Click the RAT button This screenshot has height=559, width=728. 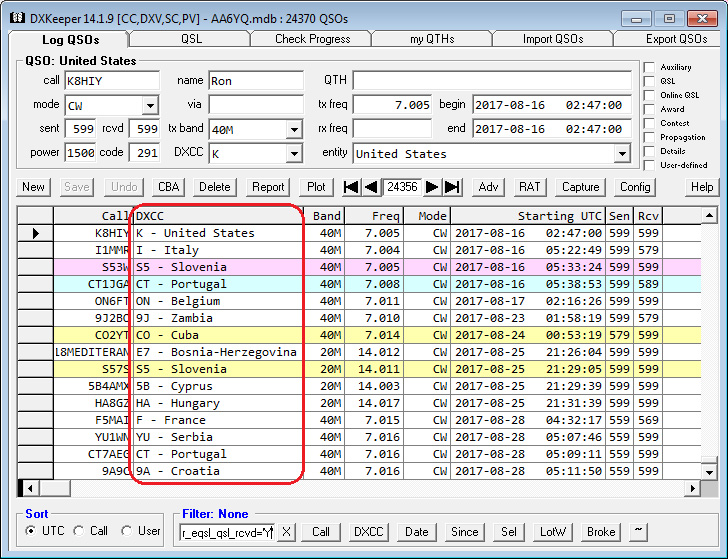(530, 187)
